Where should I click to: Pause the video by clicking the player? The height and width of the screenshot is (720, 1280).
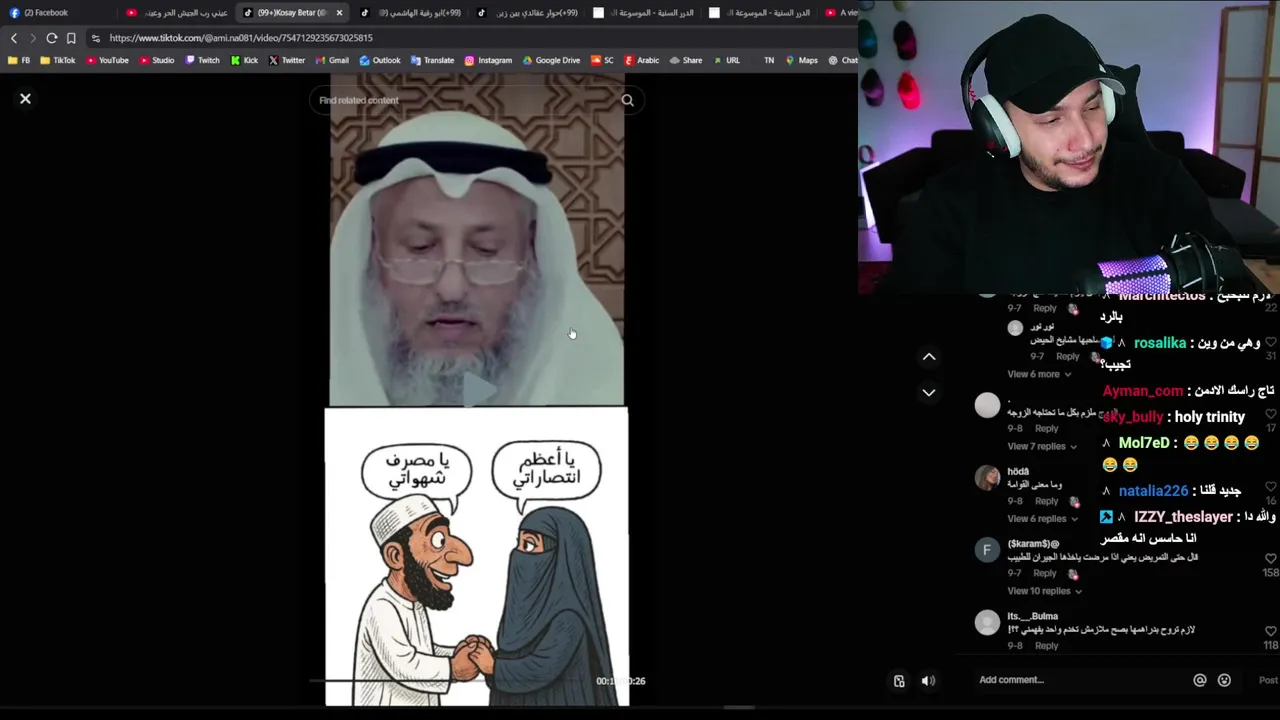click(x=476, y=390)
